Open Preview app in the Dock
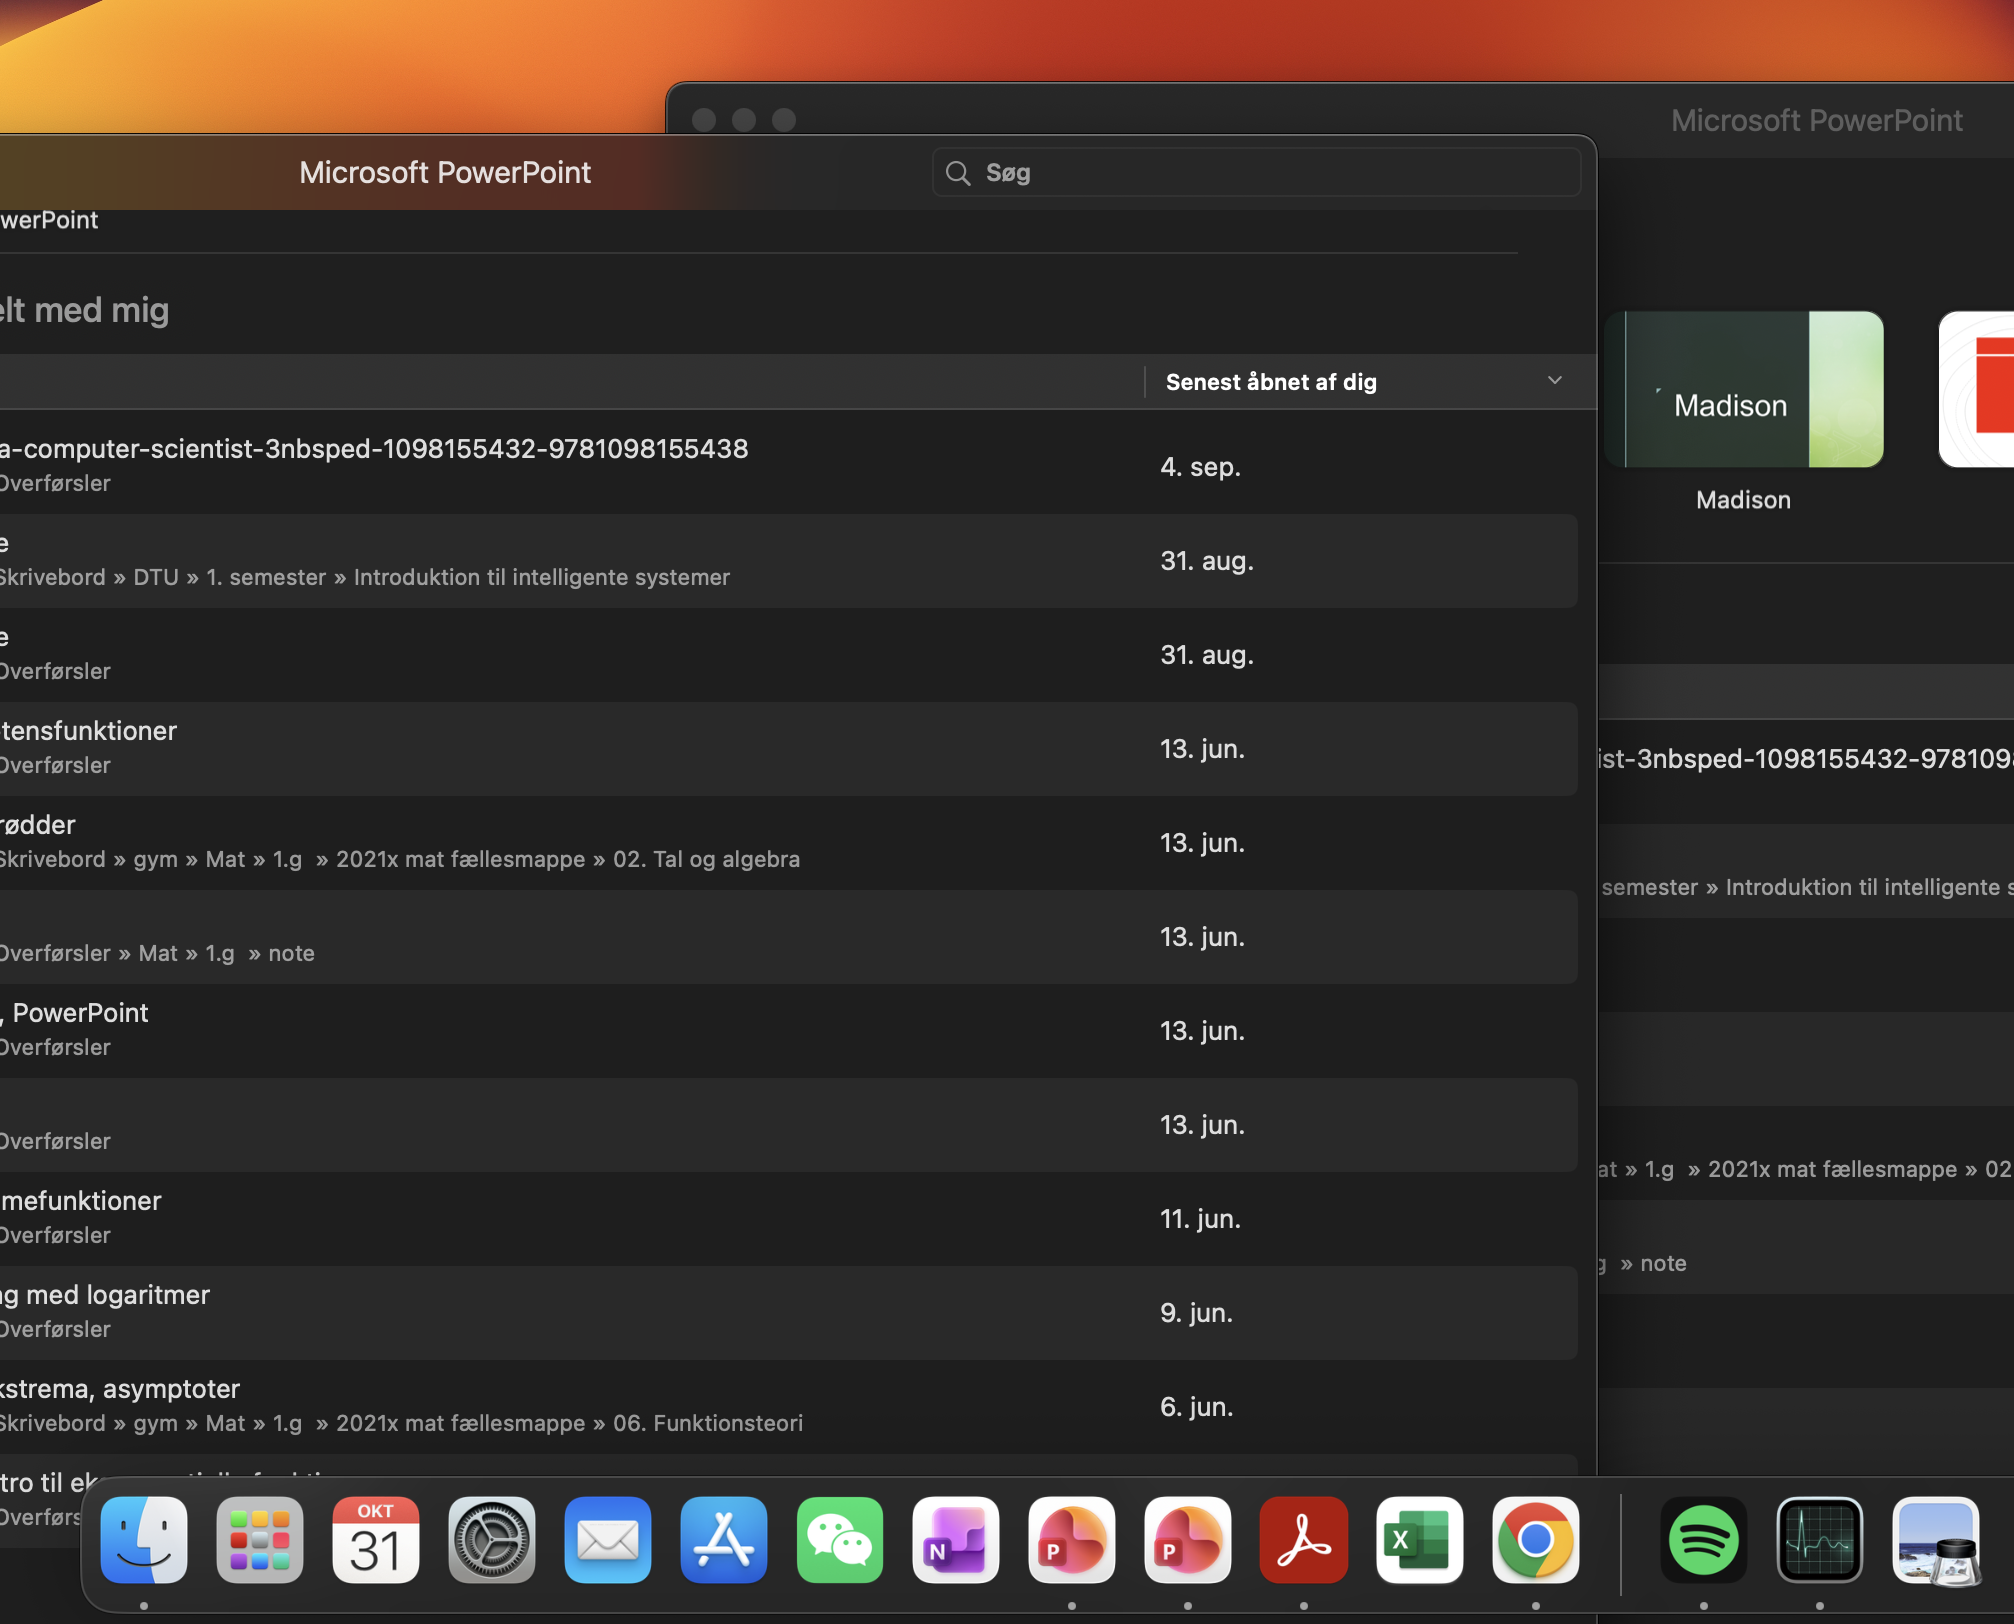 click(x=1936, y=1540)
